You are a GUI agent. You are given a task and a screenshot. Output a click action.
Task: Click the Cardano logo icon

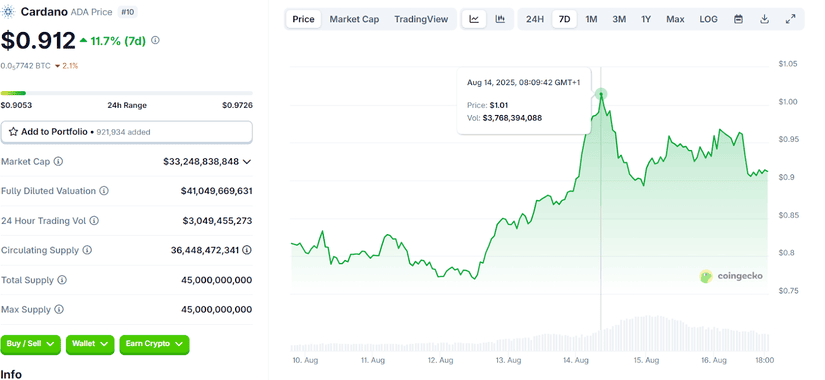point(8,12)
